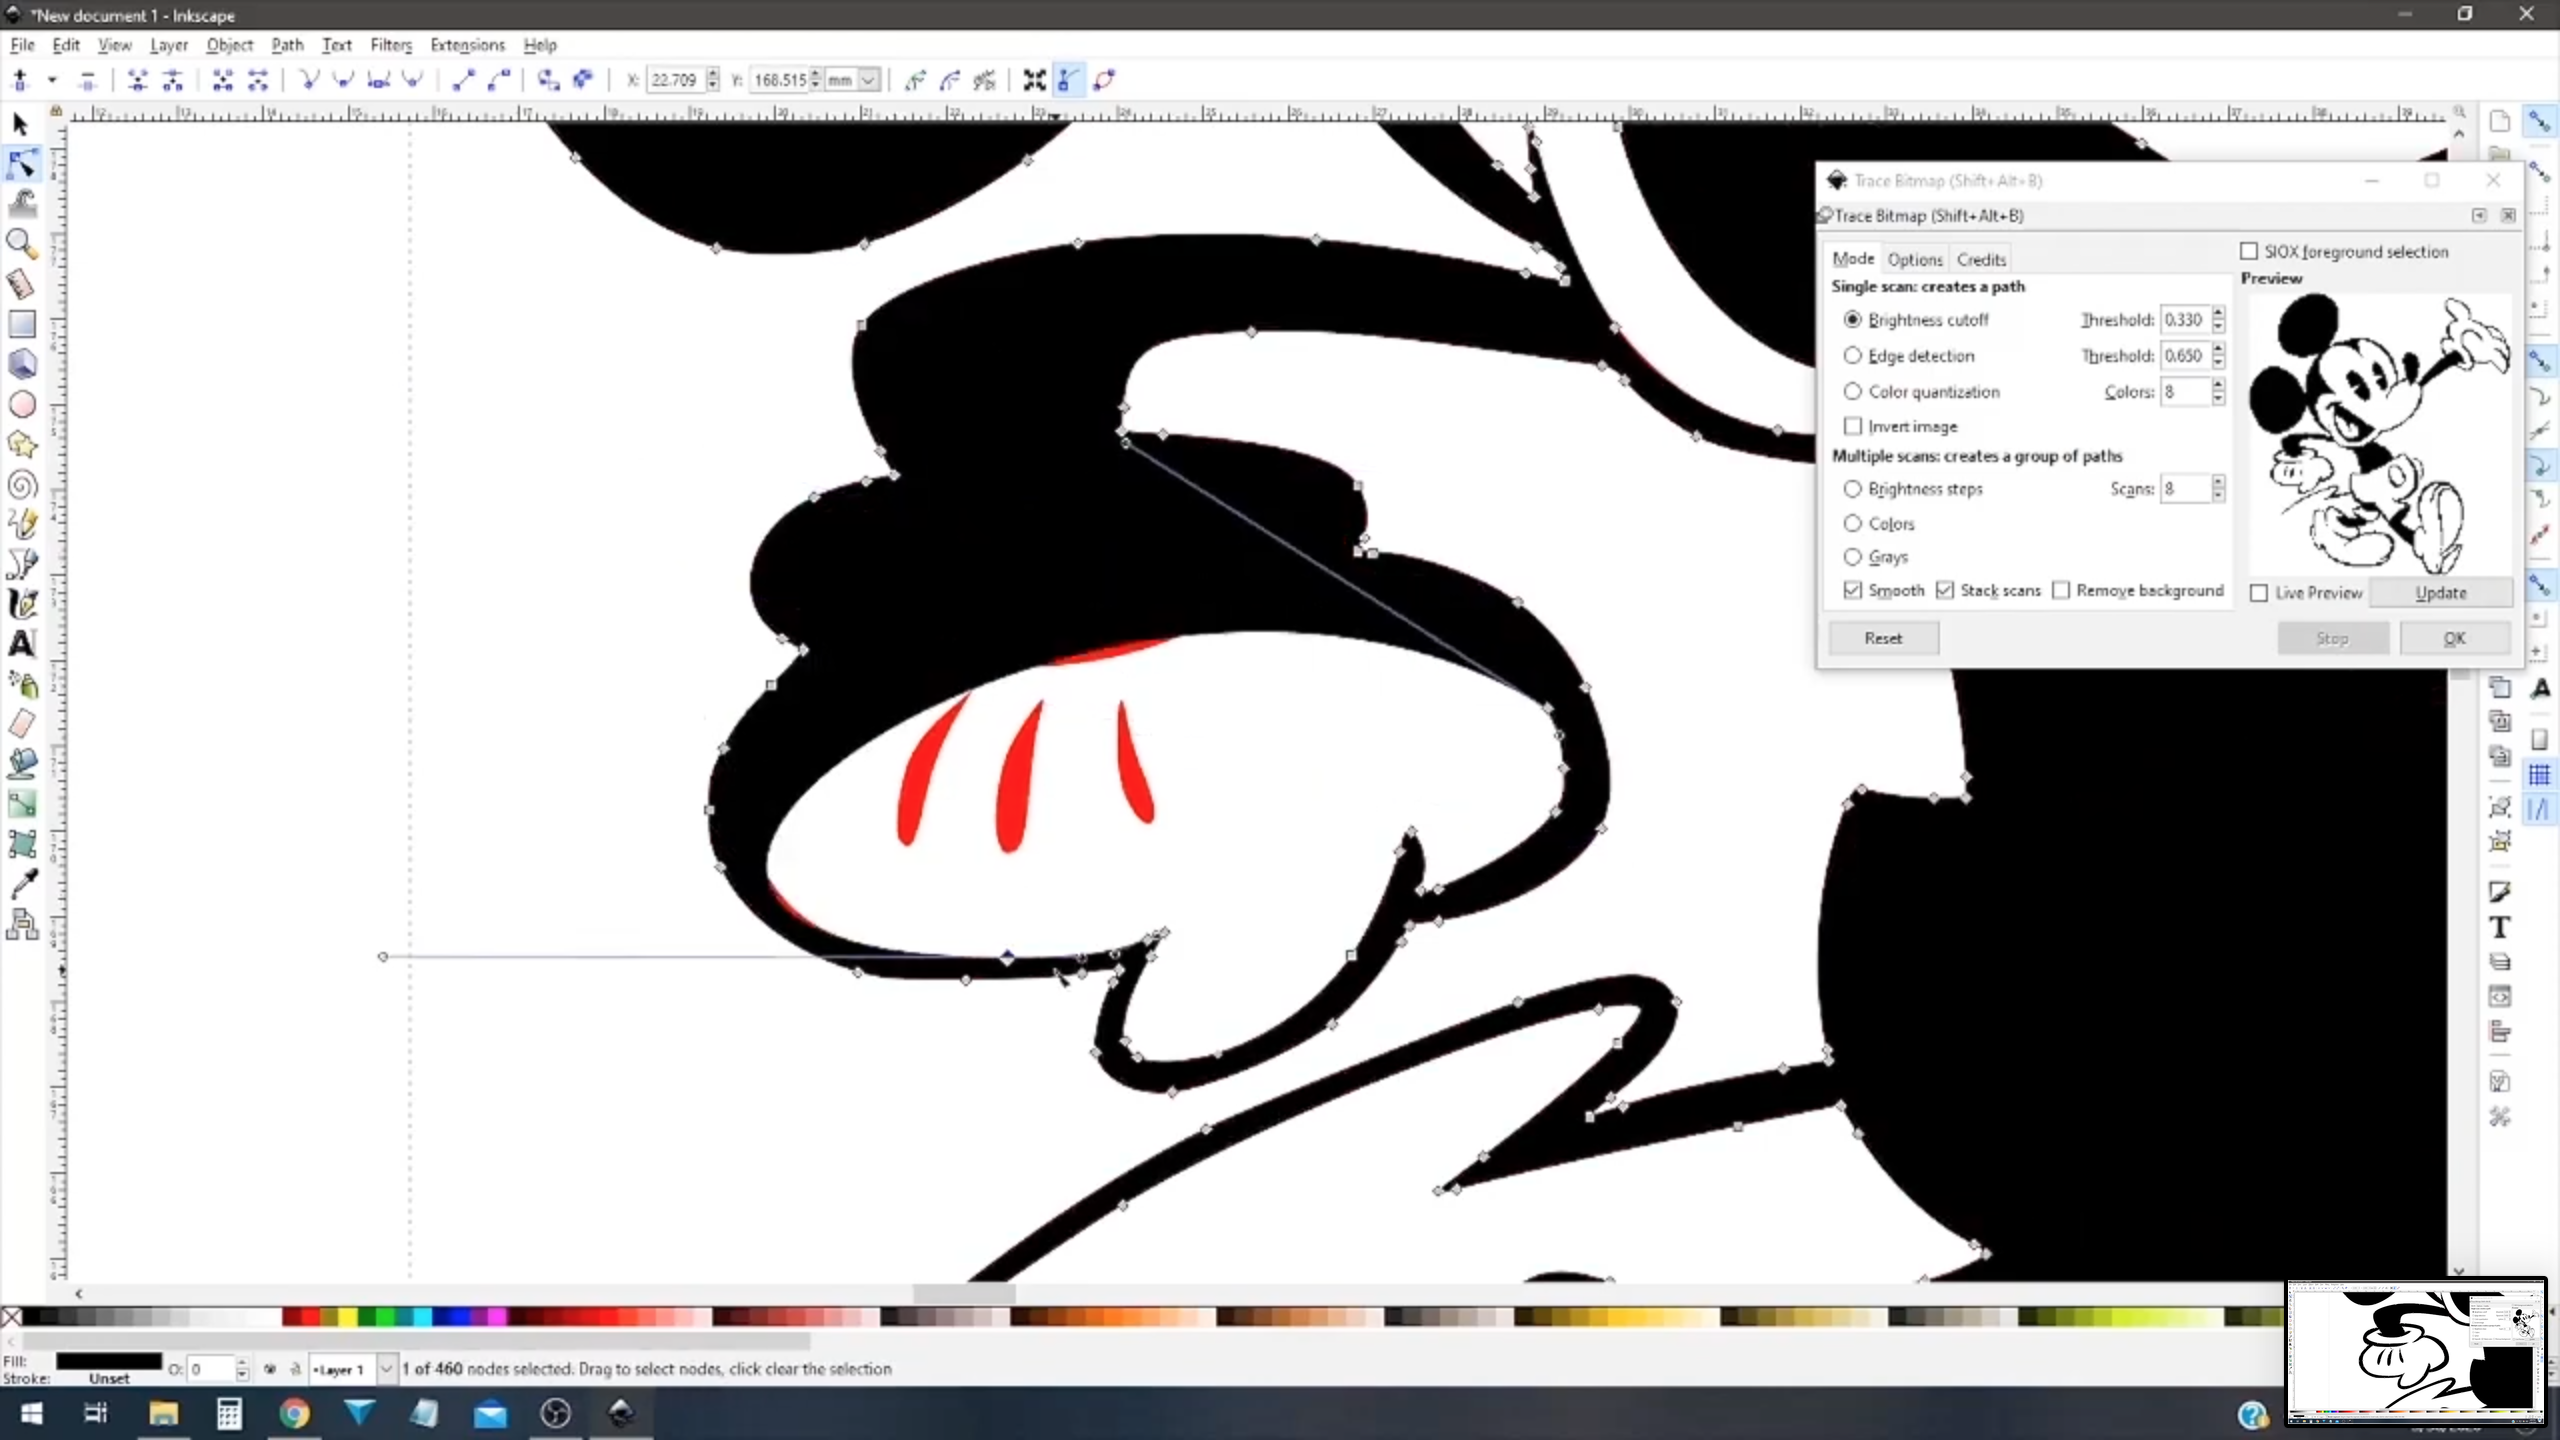2560x1440 pixels.
Task: Open the Filters menu
Action: 391,45
